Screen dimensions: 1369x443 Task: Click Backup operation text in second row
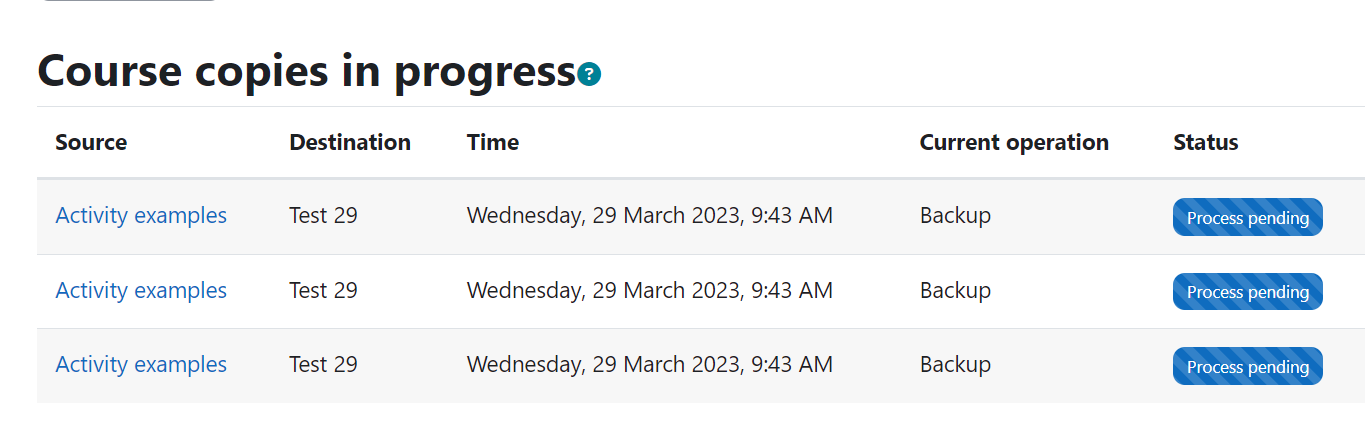(x=955, y=290)
